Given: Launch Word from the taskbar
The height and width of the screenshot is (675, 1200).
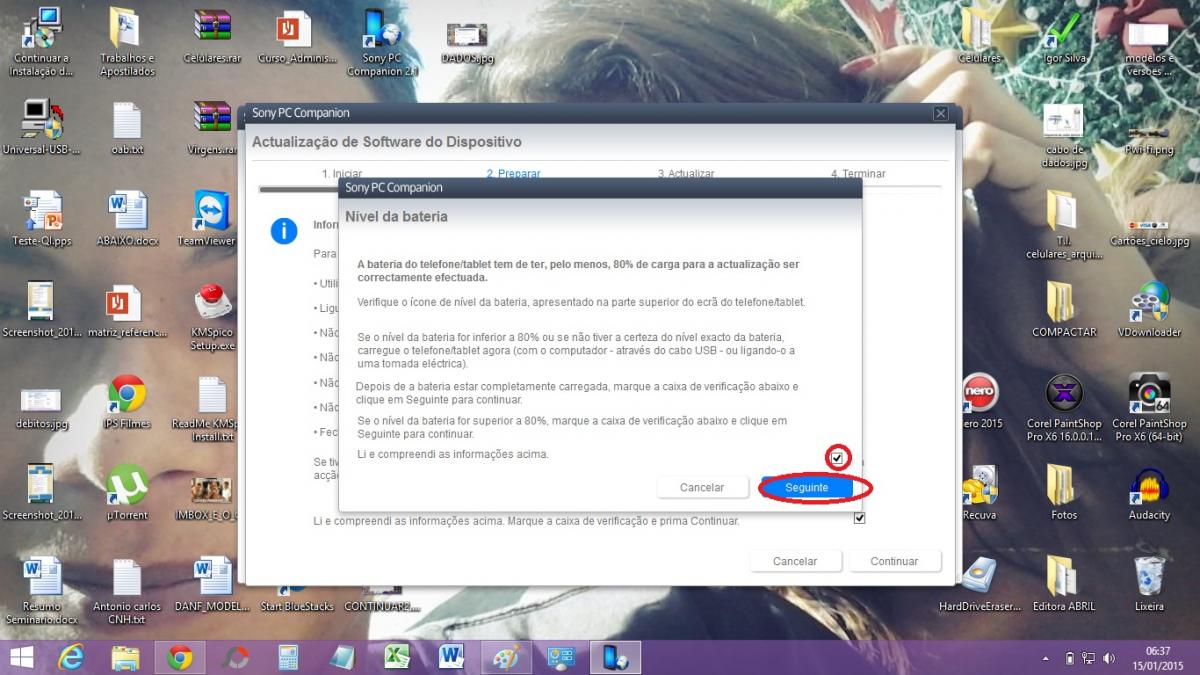Looking at the screenshot, I should click(x=451, y=657).
